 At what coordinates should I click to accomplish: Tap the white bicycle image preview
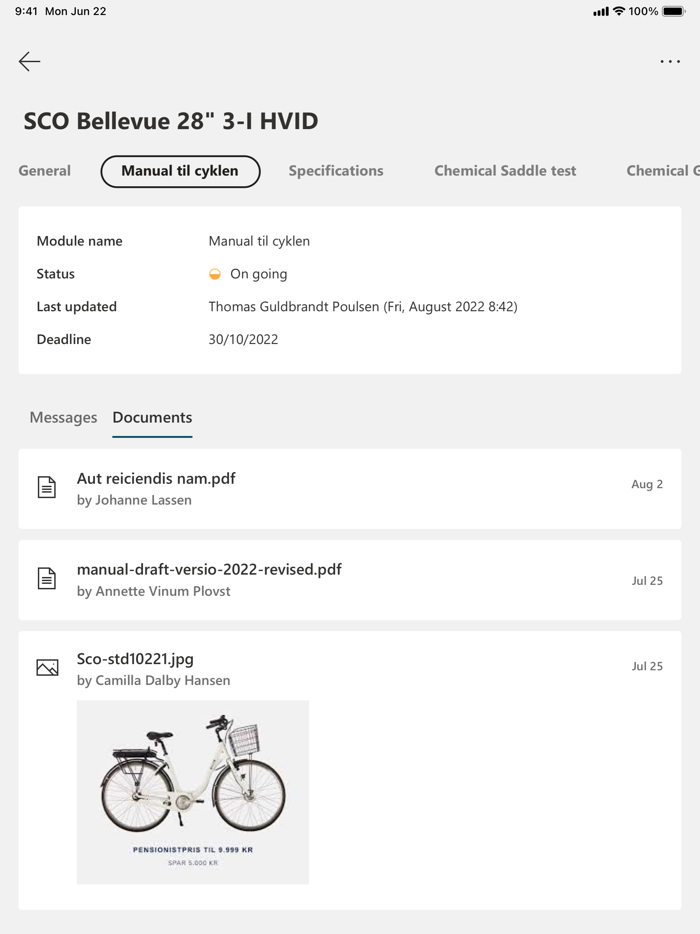(193, 791)
